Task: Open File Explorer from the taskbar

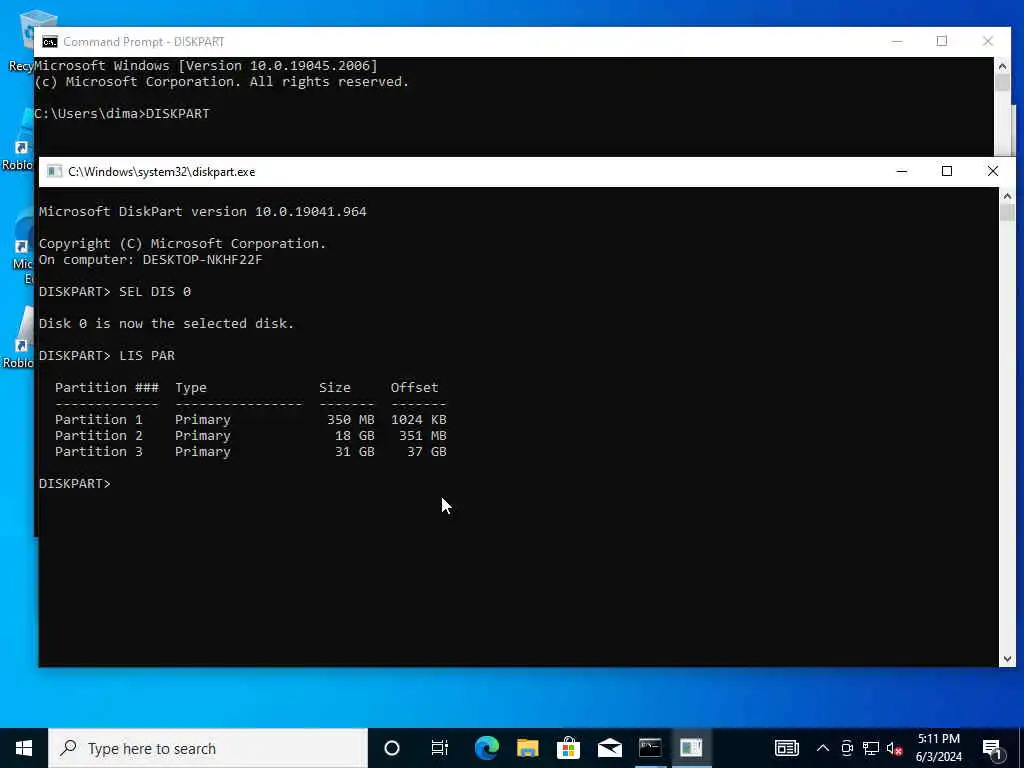Action: (528, 748)
